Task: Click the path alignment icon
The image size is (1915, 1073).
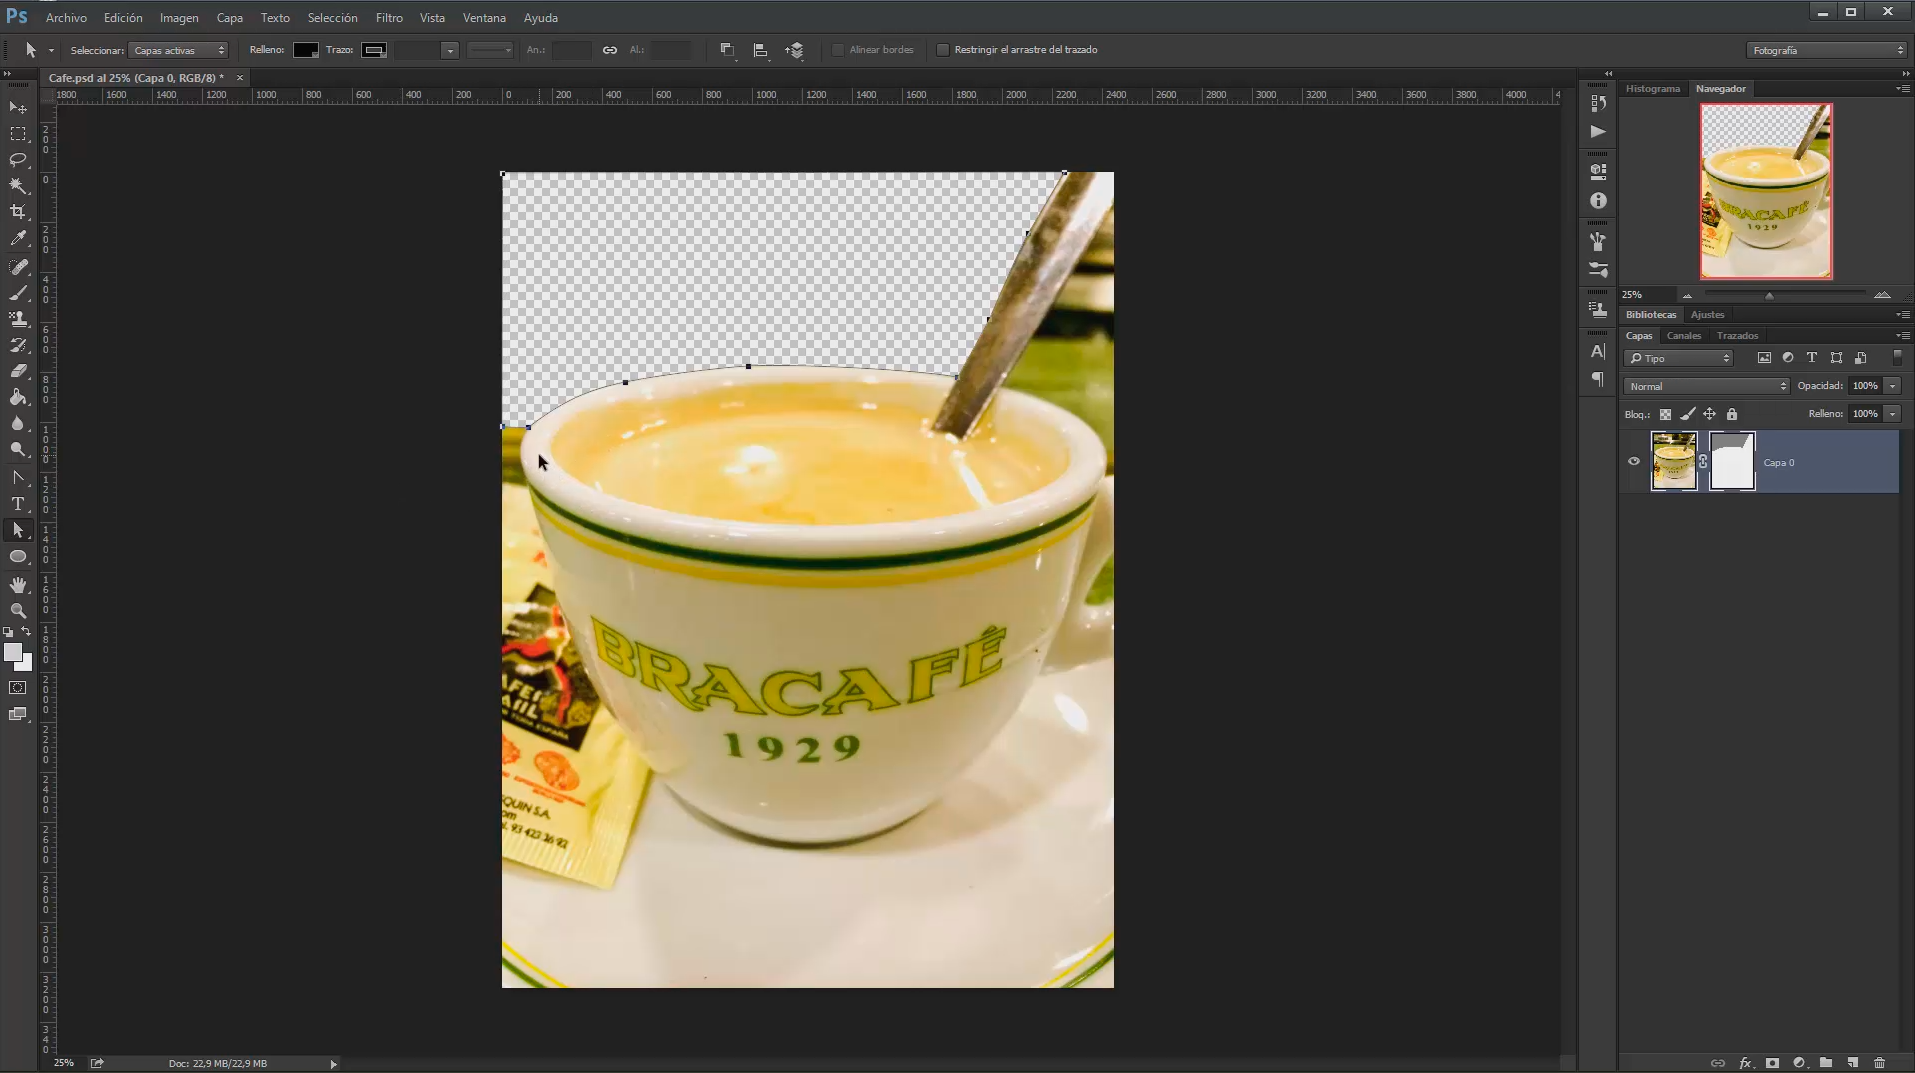Action: point(761,50)
